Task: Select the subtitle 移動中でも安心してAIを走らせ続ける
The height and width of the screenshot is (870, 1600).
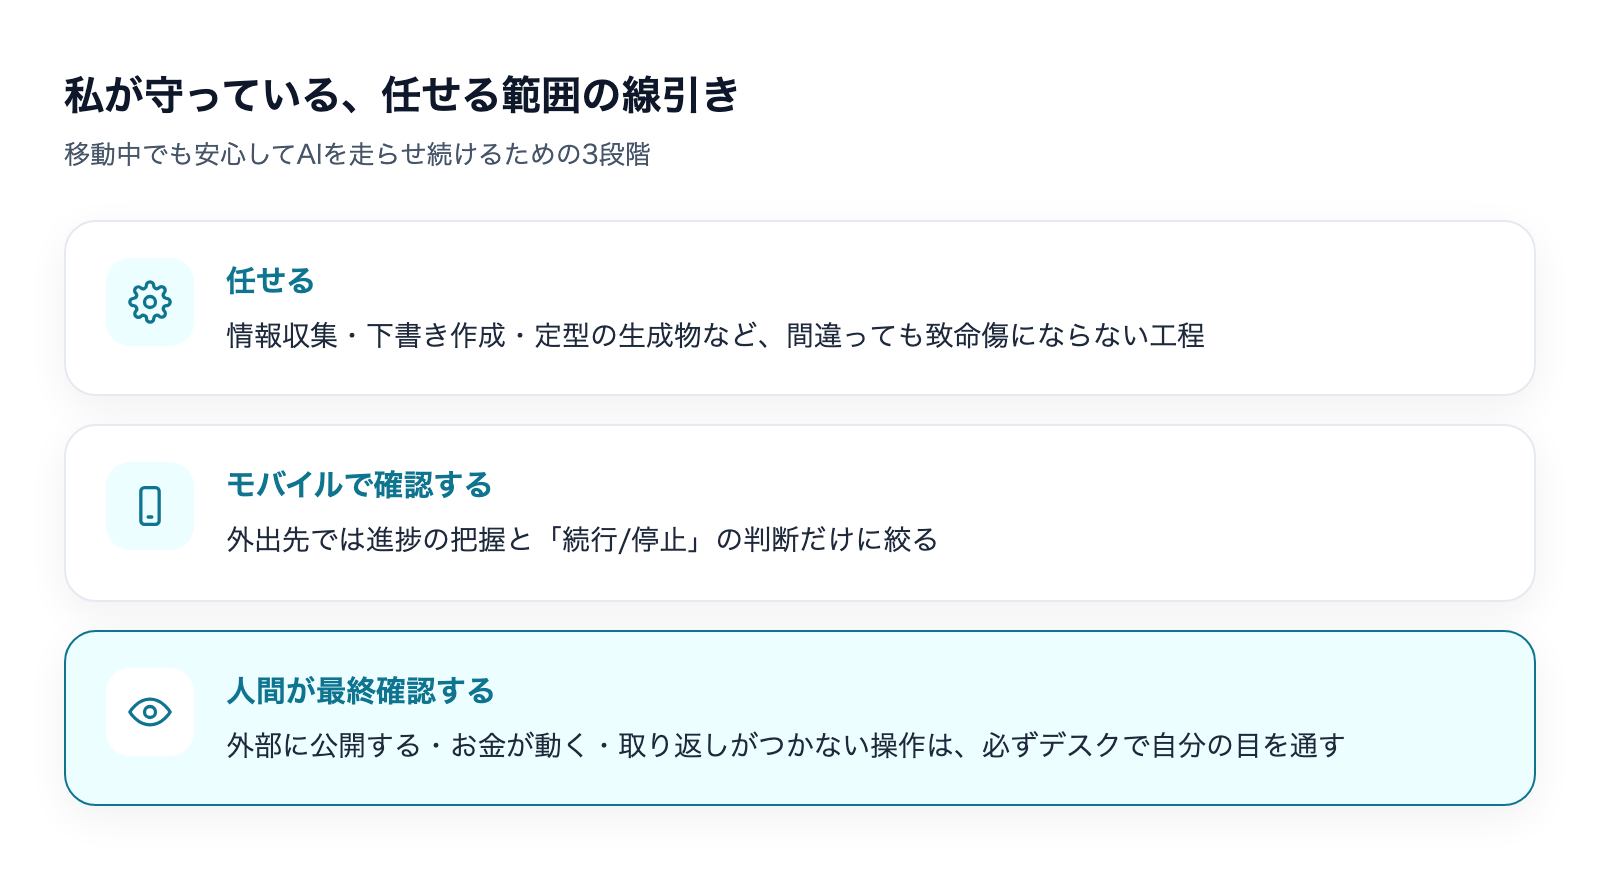Action: click(x=358, y=154)
